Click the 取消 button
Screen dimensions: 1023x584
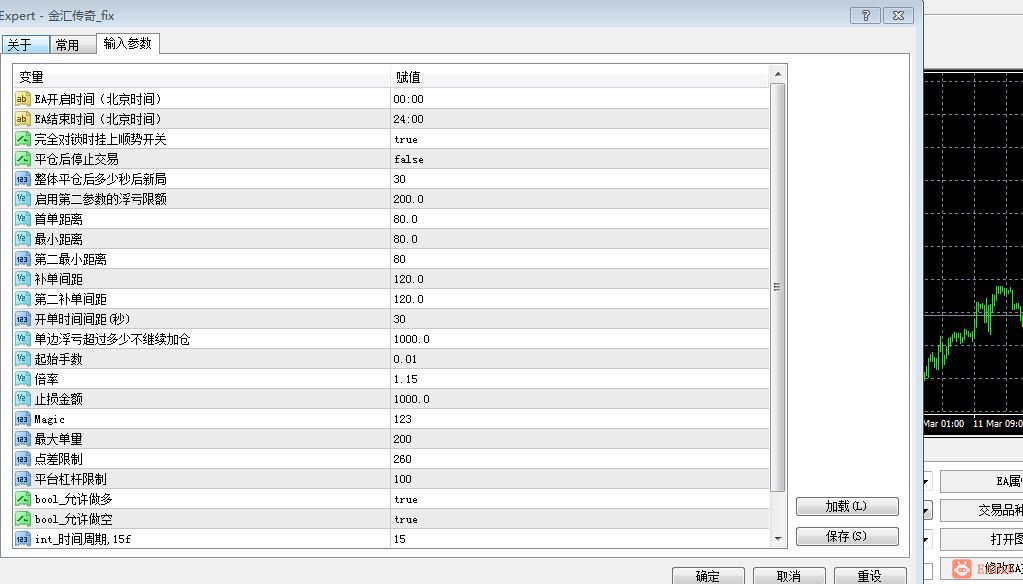point(789,576)
